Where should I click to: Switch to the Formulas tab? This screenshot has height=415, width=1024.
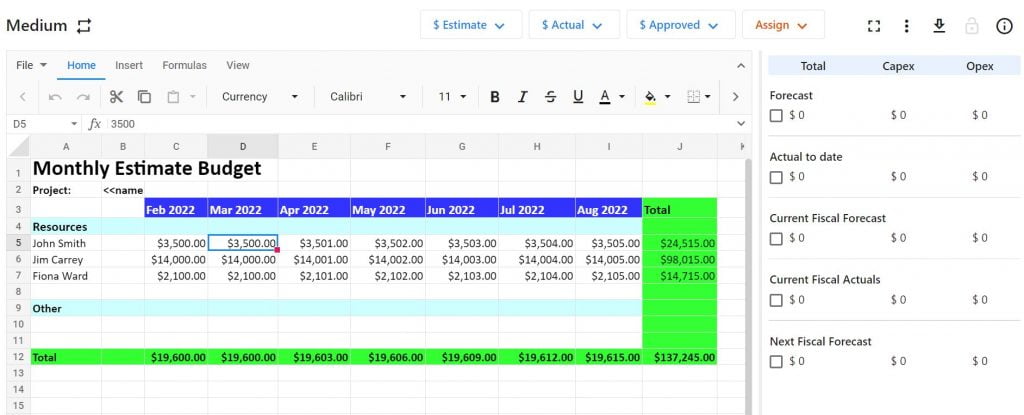(x=185, y=65)
